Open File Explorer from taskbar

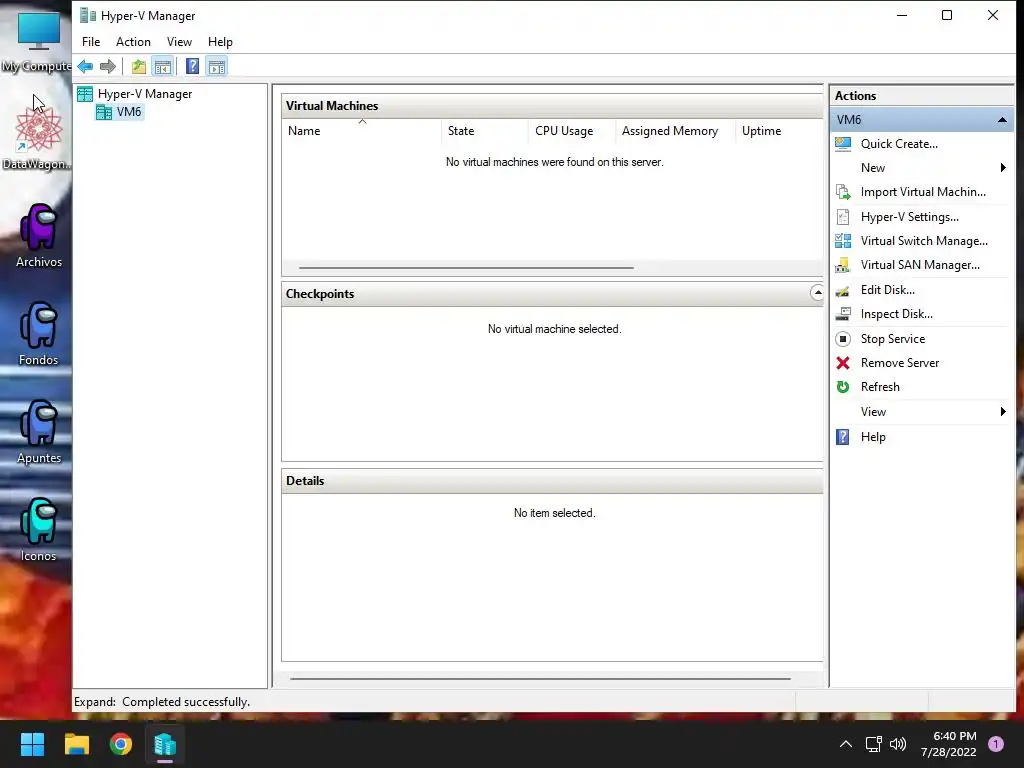(x=76, y=744)
